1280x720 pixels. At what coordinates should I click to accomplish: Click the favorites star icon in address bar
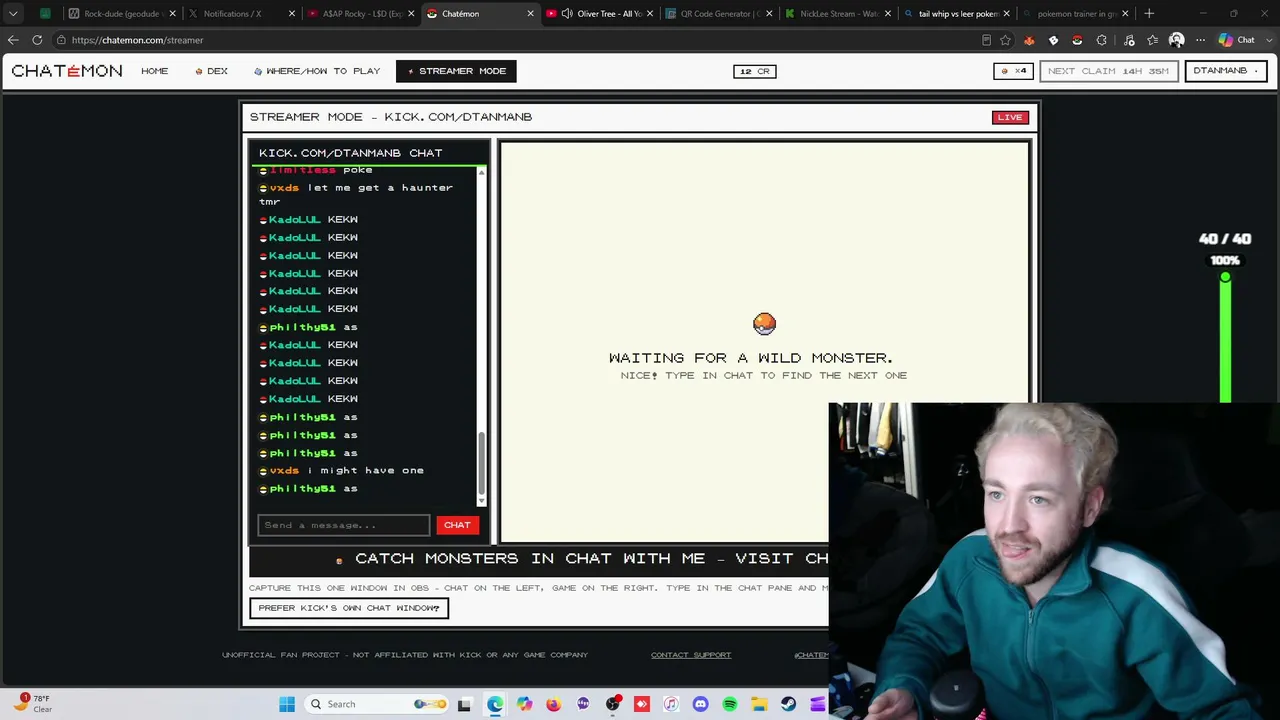(x=1005, y=40)
